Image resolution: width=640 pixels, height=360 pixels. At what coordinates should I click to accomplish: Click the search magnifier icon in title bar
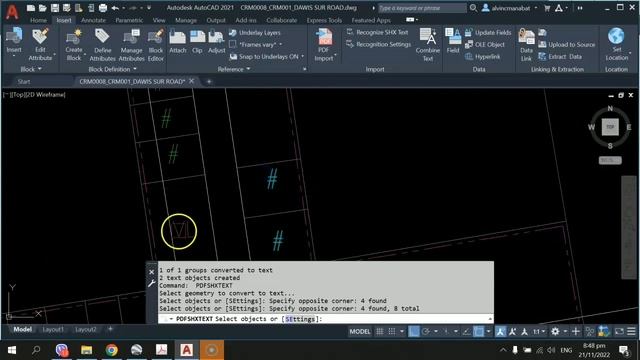point(473,8)
